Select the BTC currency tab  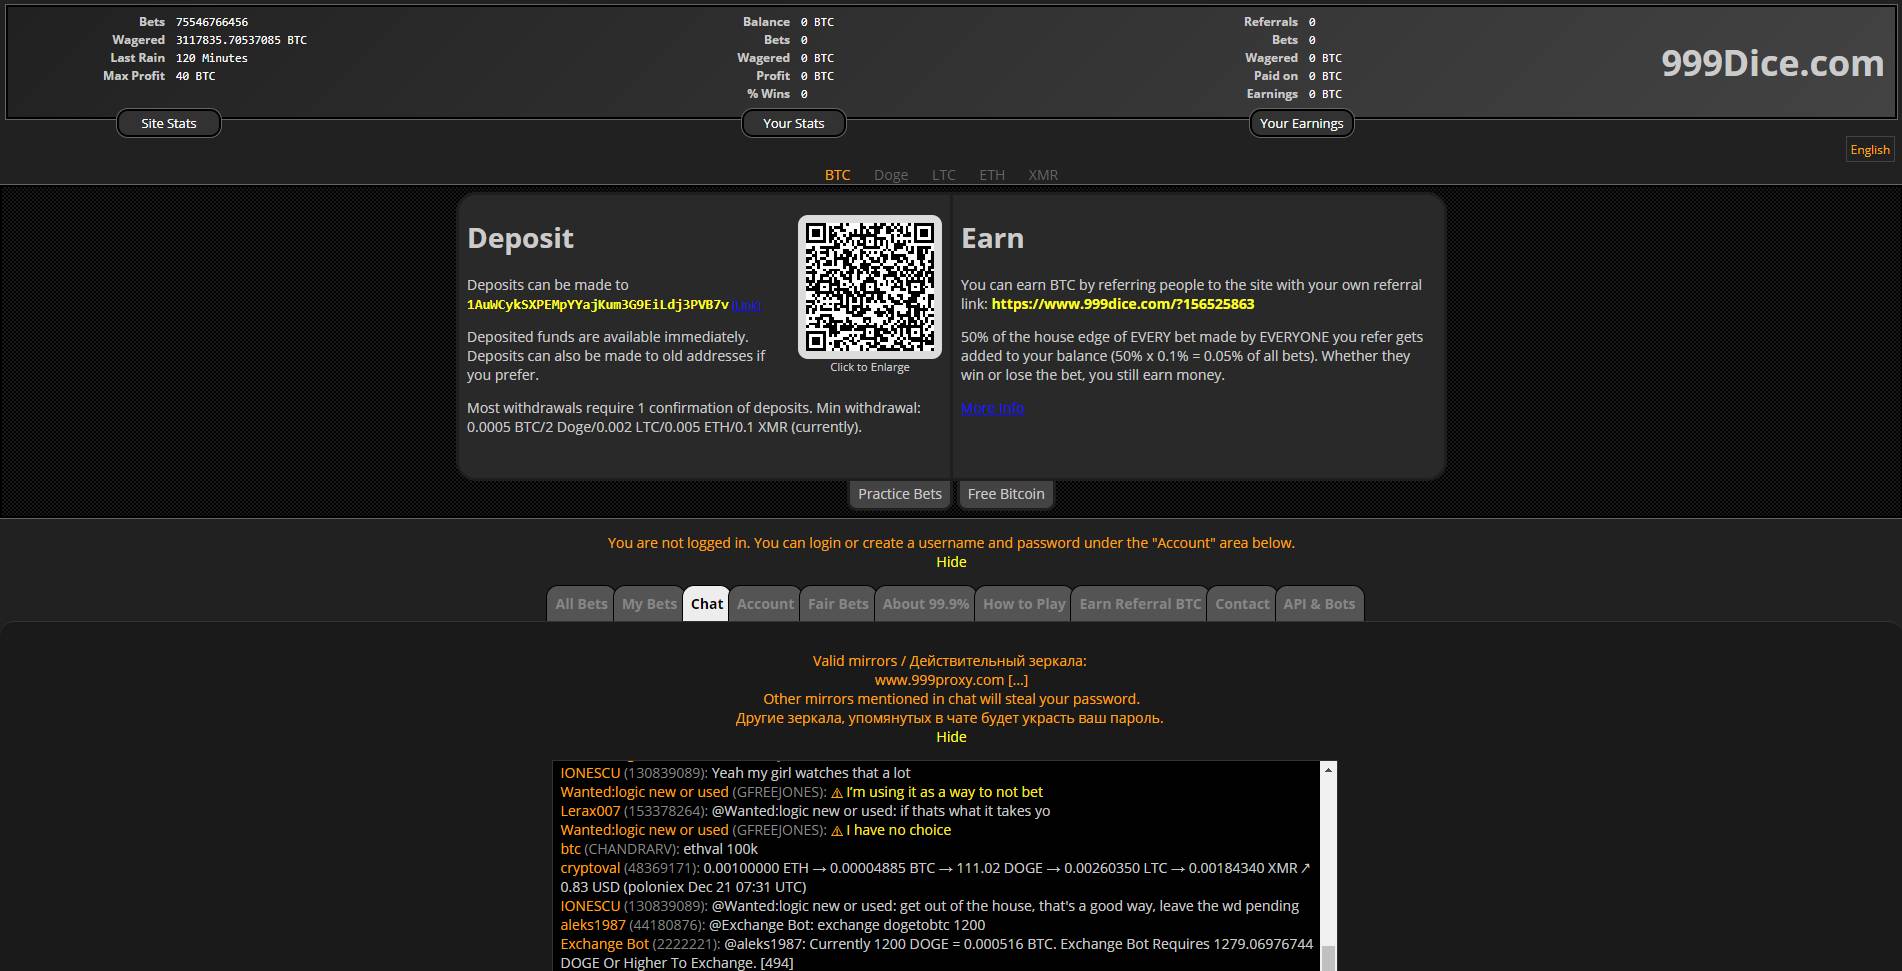837,175
